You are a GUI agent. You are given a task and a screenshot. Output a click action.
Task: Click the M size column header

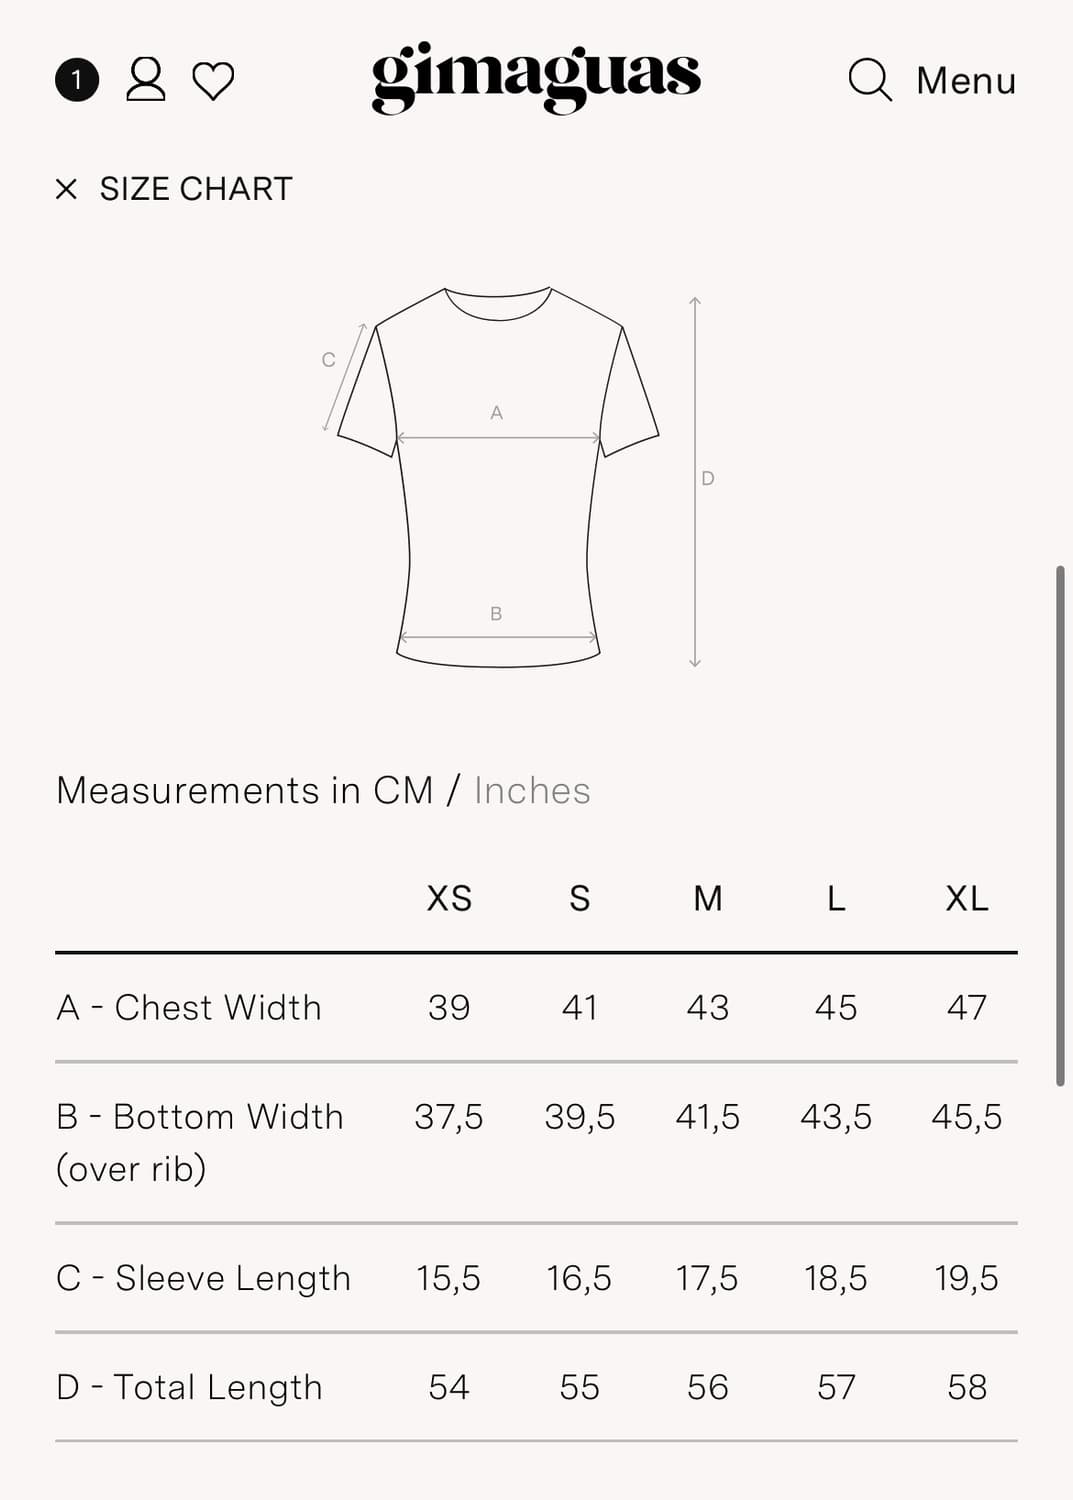[708, 899]
